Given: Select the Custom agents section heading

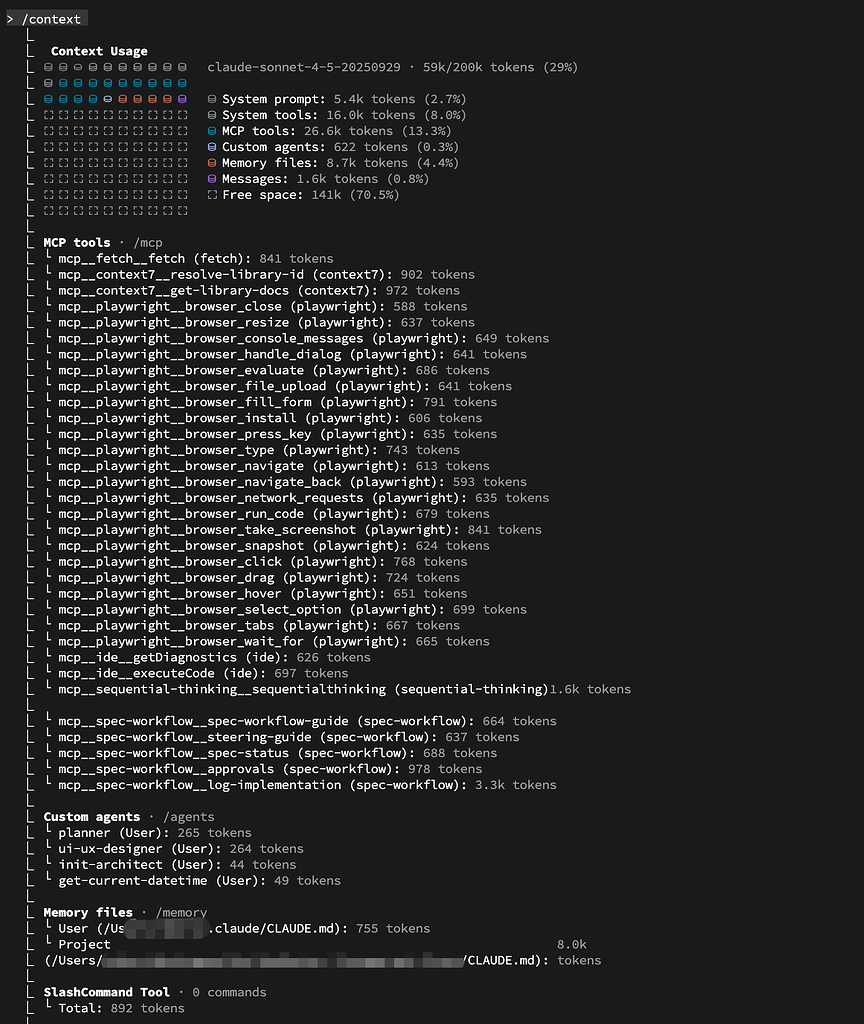Looking at the screenshot, I should (x=91, y=817).
